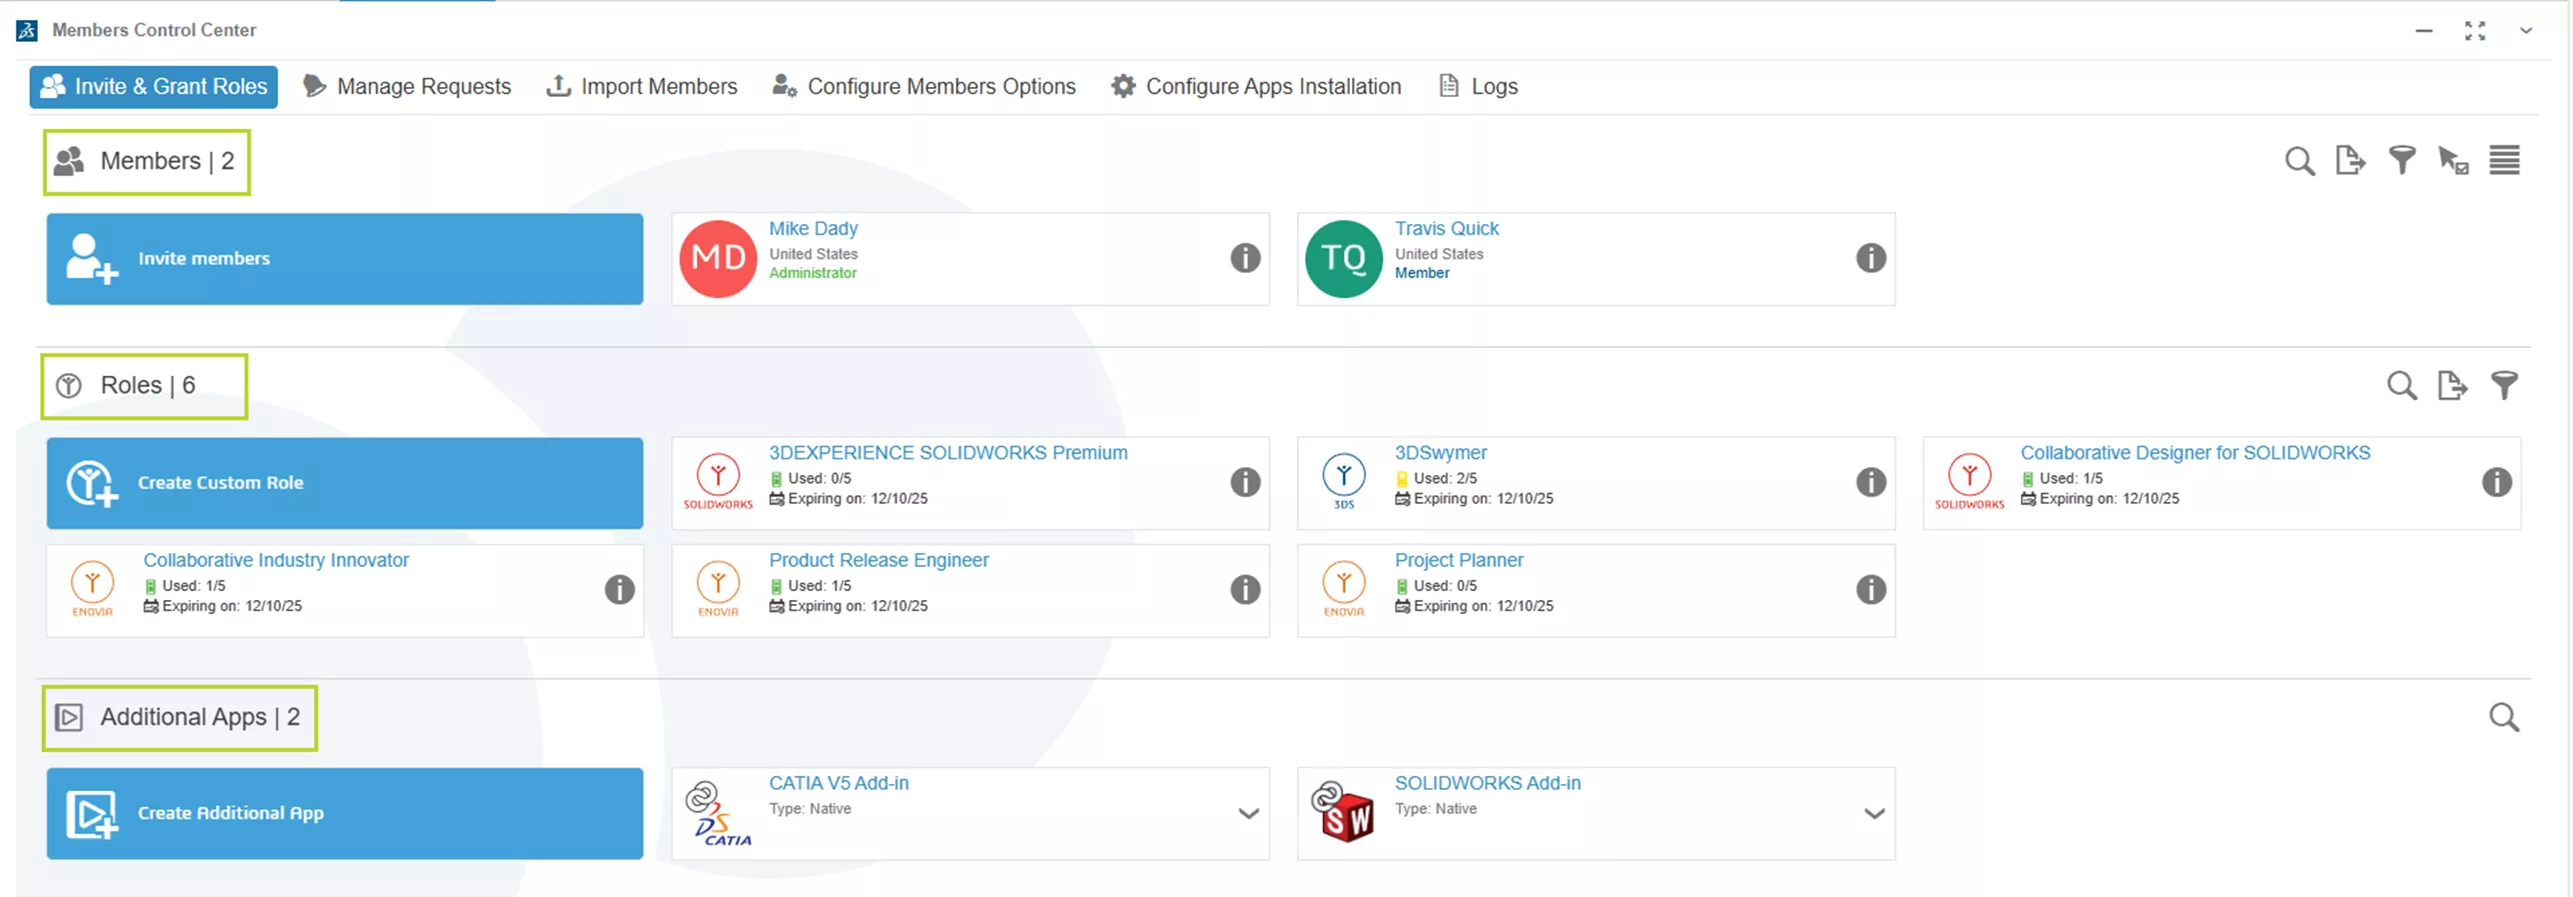
Task: Open the window options chevron at top right
Action: (2526, 31)
